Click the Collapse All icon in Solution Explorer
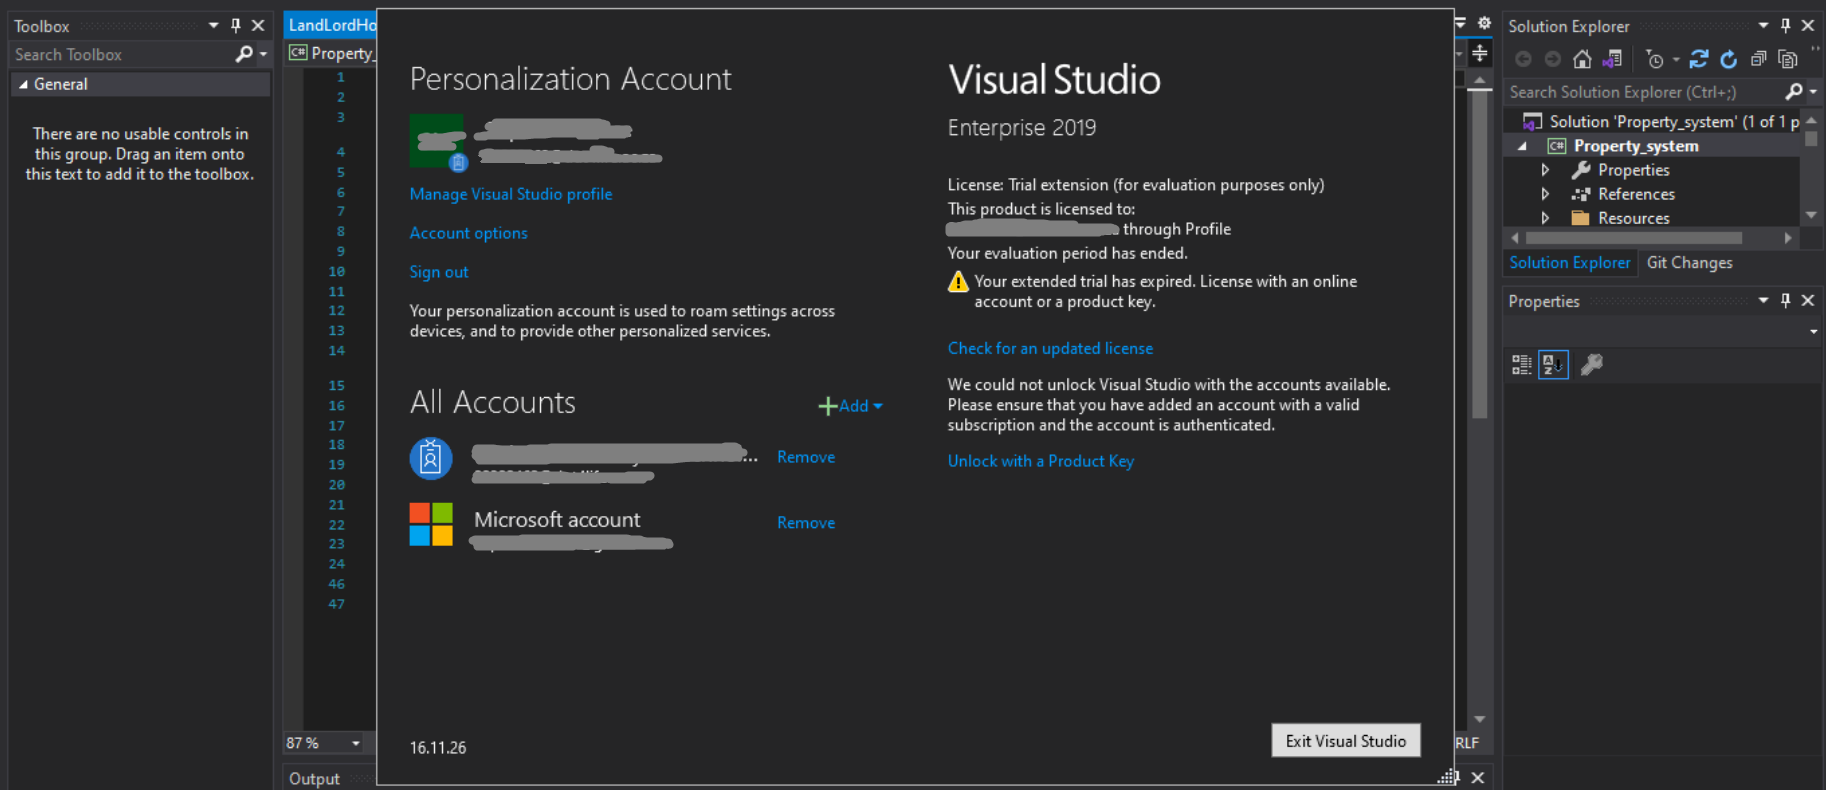Viewport: 1826px width, 790px height. point(1758,59)
